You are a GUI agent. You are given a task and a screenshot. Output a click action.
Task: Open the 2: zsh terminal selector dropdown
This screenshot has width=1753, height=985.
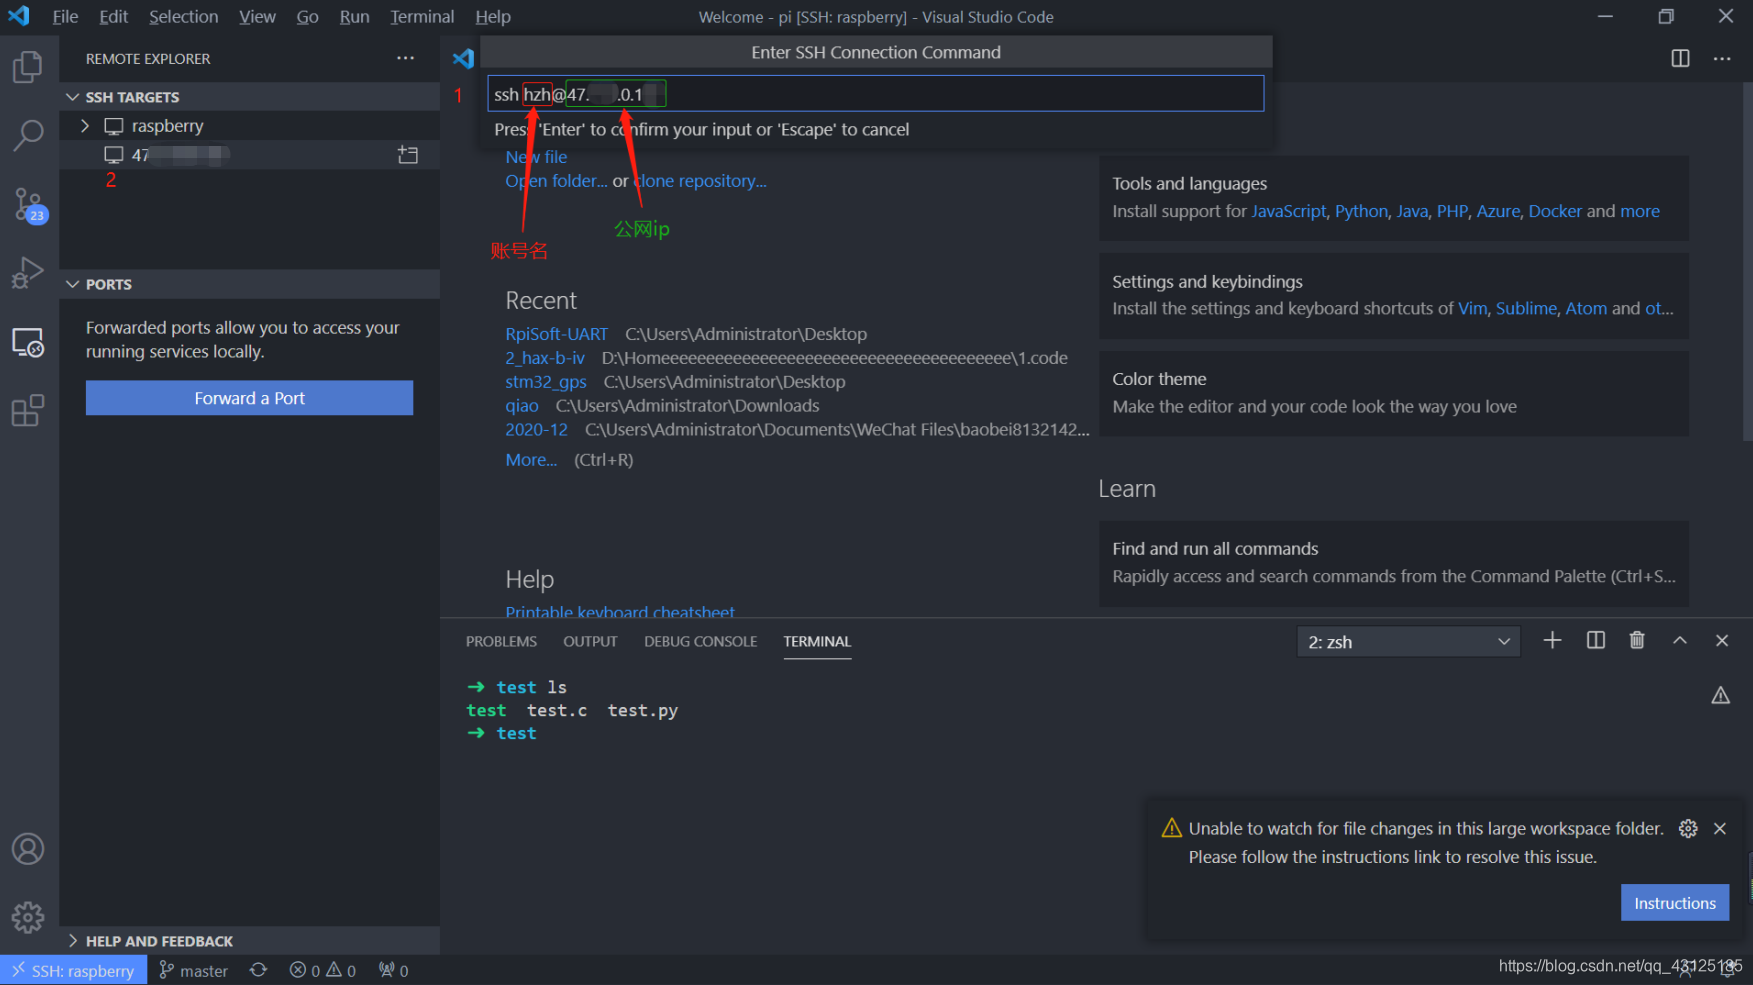pyautogui.click(x=1408, y=642)
